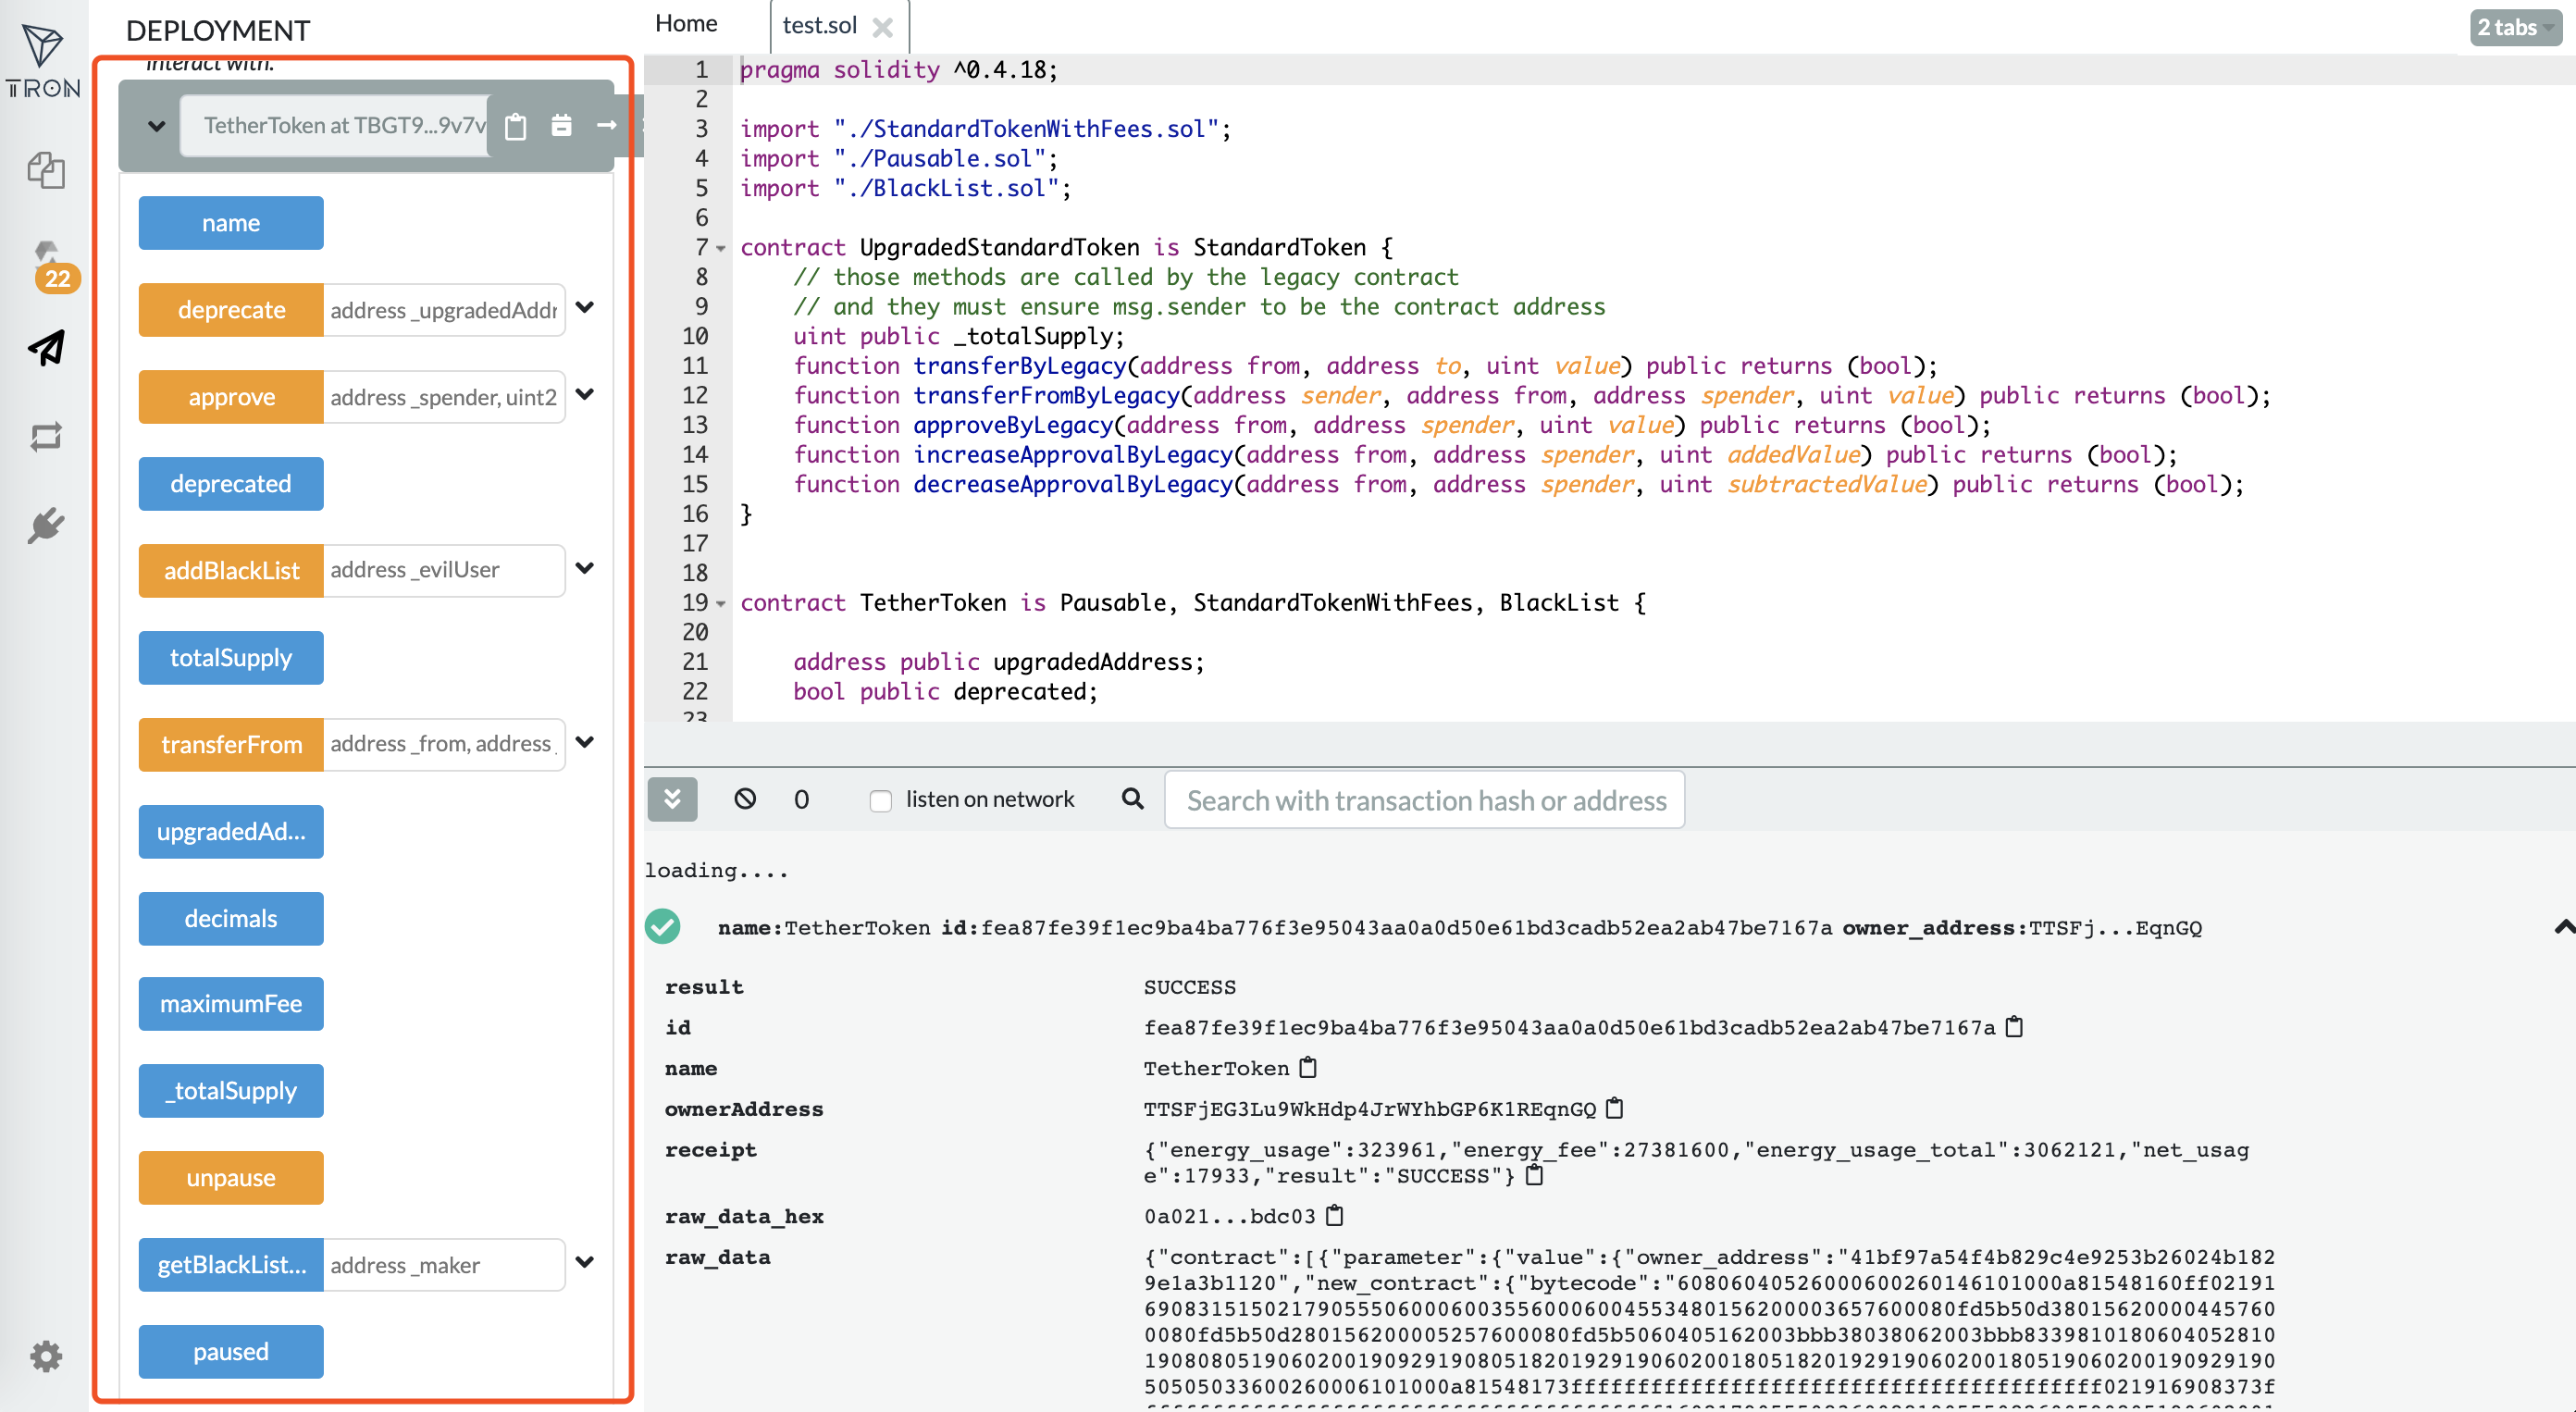This screenshot has width=2576, height=1412.
Task: Focus the transaction hash search field
Action: pos(1424,800)
